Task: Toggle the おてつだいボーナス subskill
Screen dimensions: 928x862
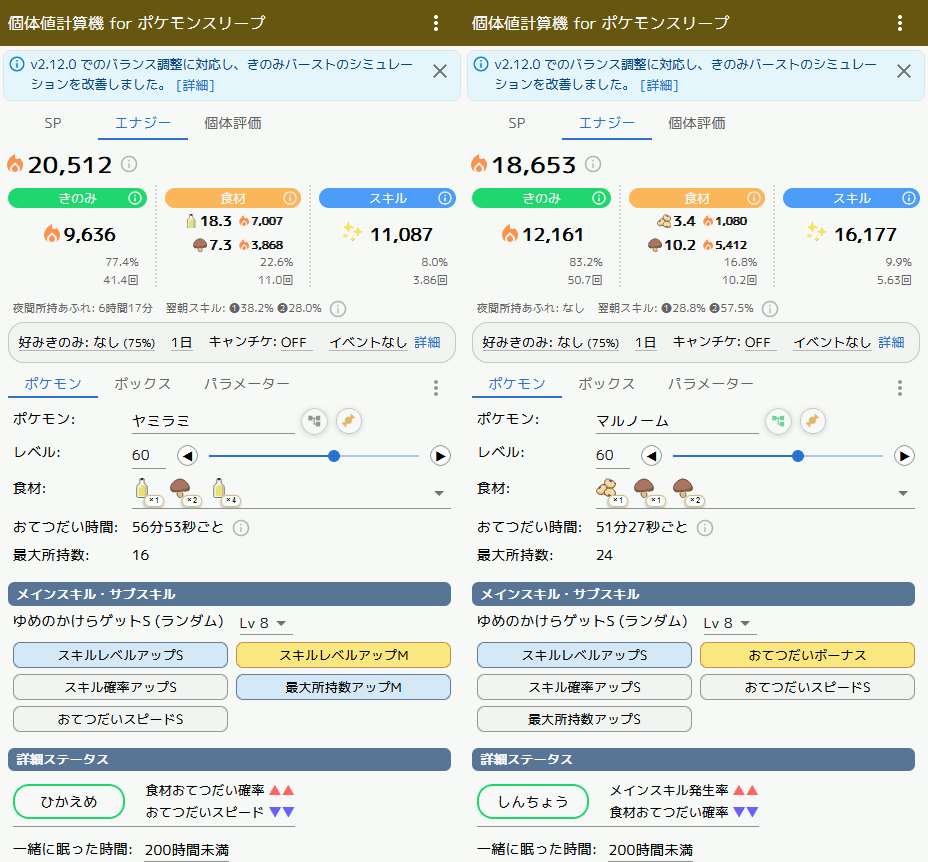Action: pos(807,655)
